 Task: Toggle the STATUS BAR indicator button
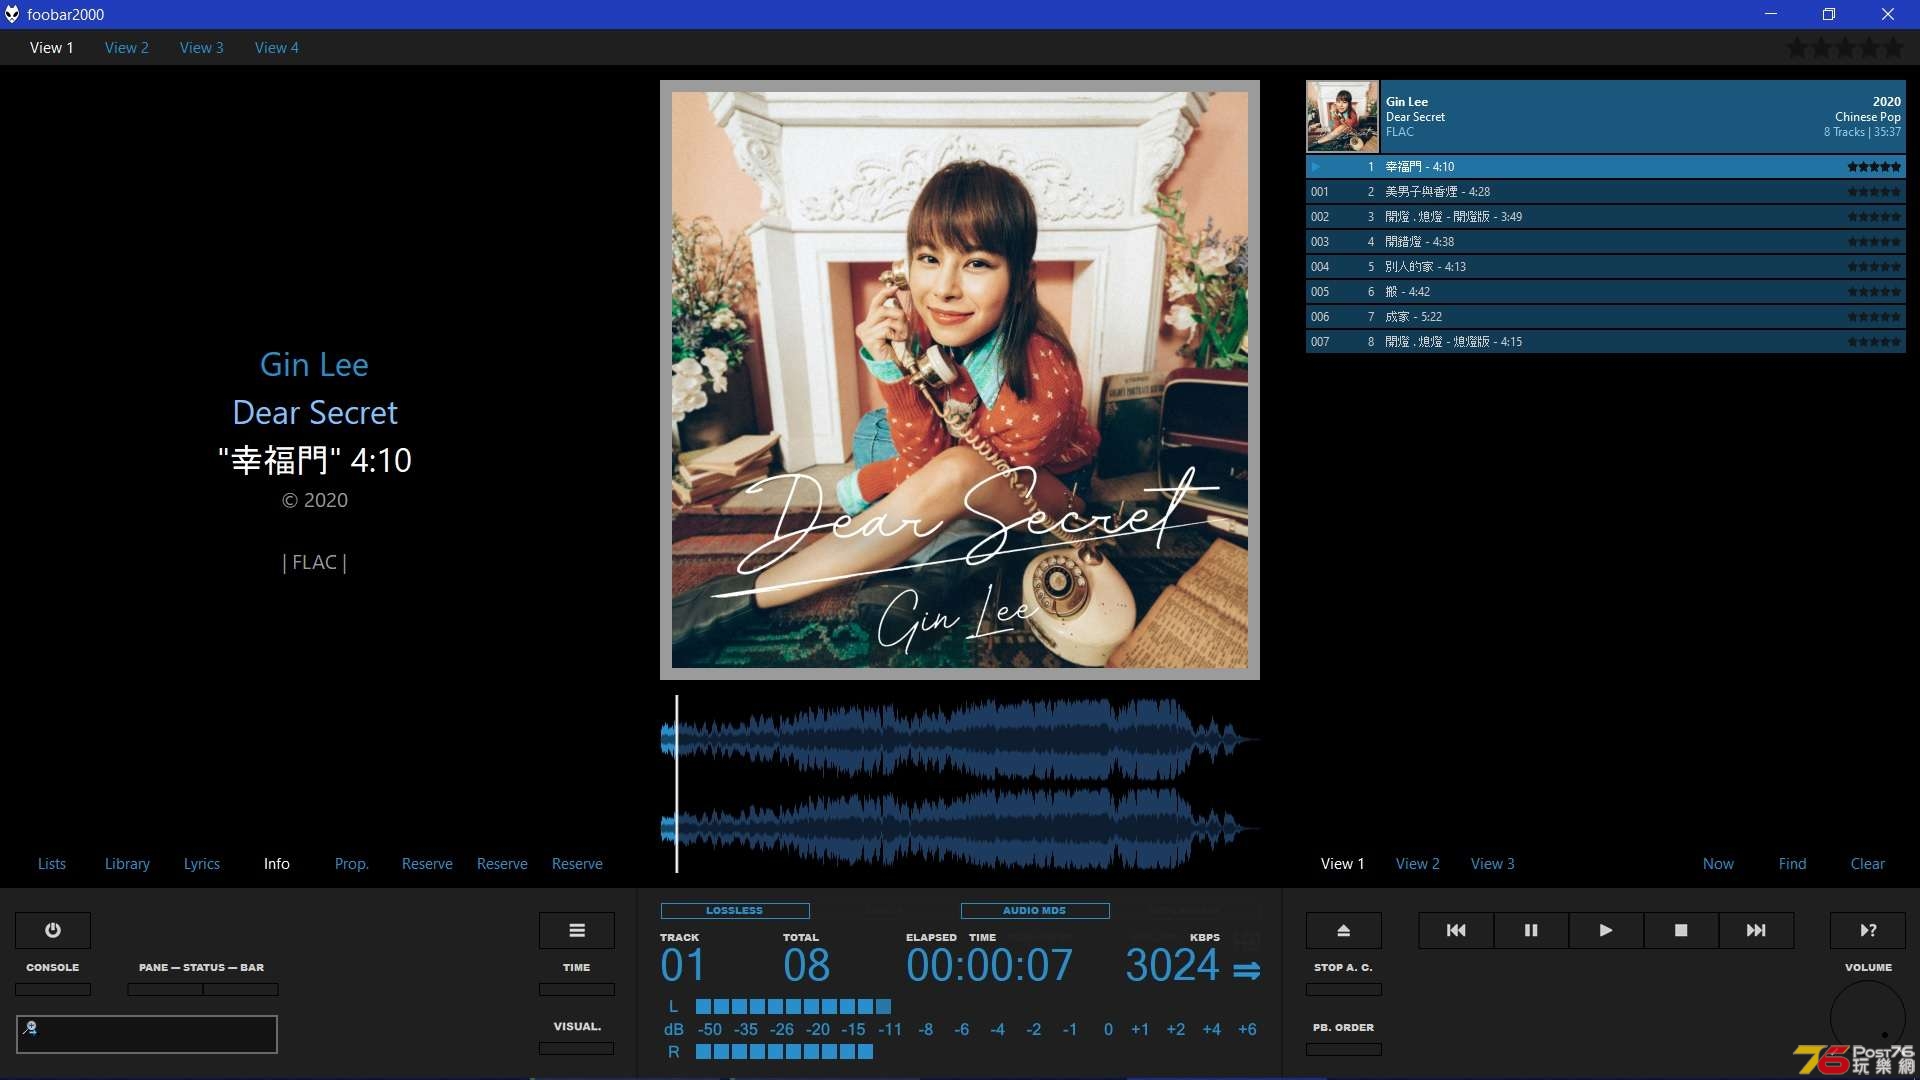(241, 989)
